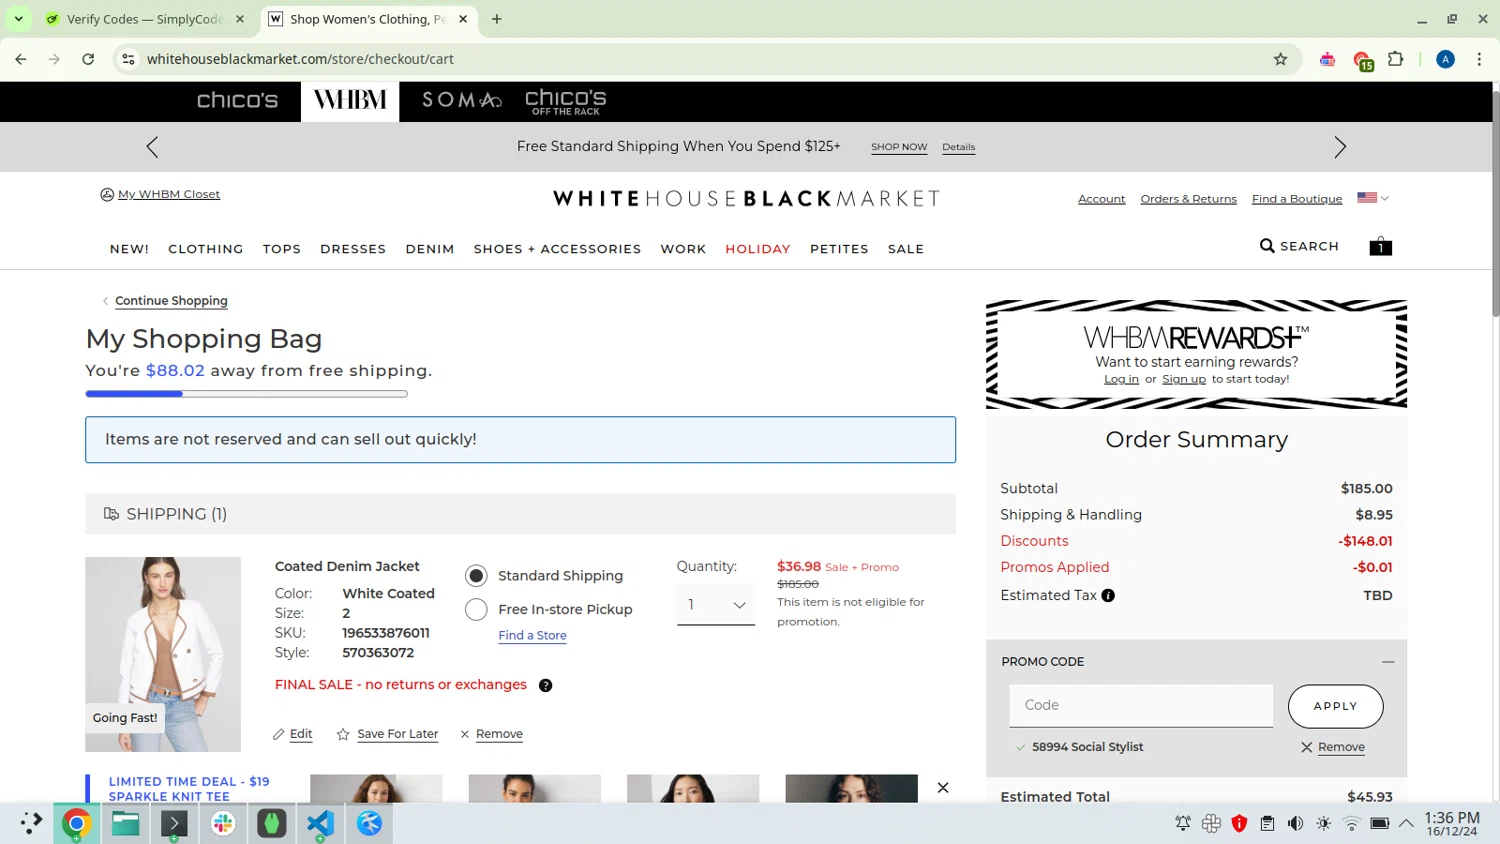
Task: Click the Sign up rewards link
Action: [1184, 379]
